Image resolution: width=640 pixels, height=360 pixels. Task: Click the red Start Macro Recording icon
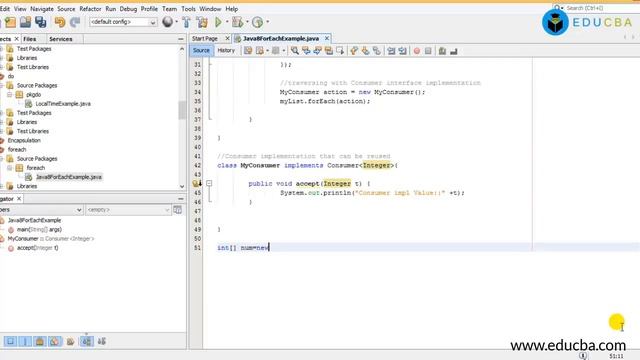(417, 51)
